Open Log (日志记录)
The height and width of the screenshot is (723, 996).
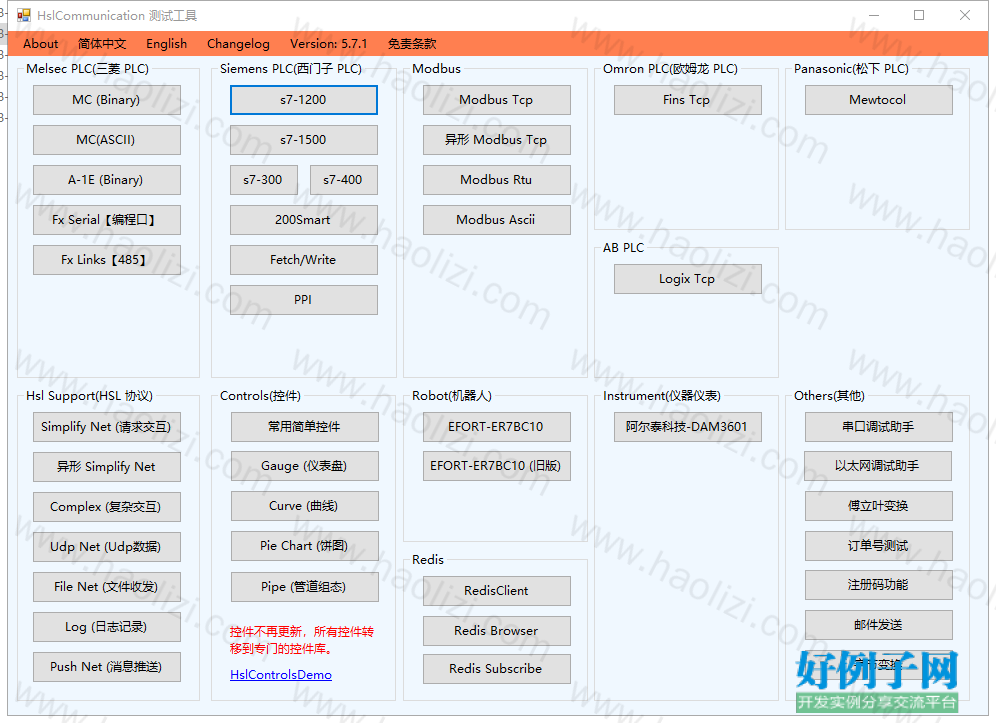point(107,627)
